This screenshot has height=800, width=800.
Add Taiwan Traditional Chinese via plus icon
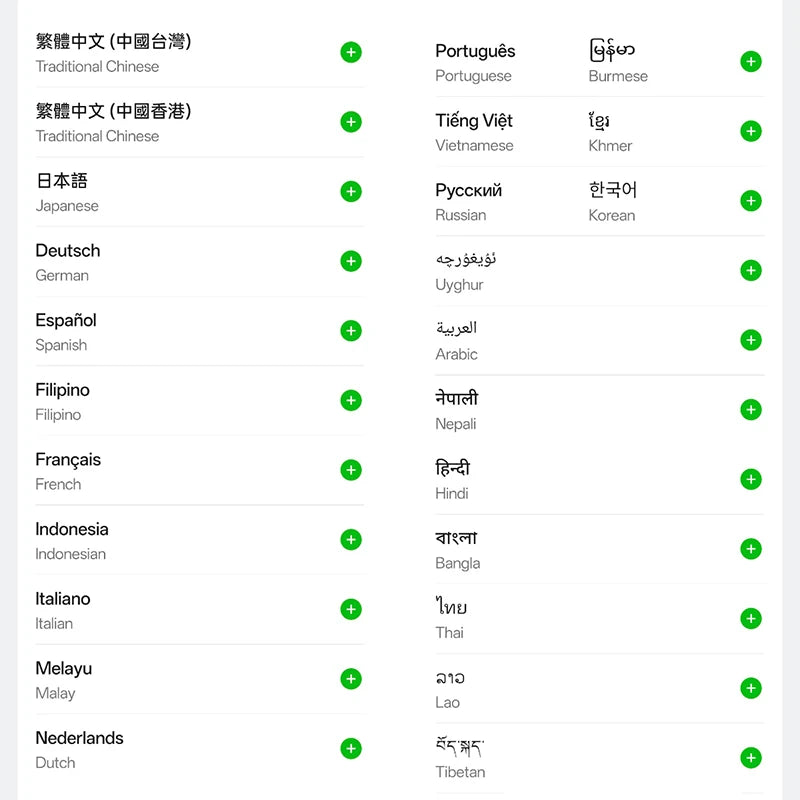351,52
